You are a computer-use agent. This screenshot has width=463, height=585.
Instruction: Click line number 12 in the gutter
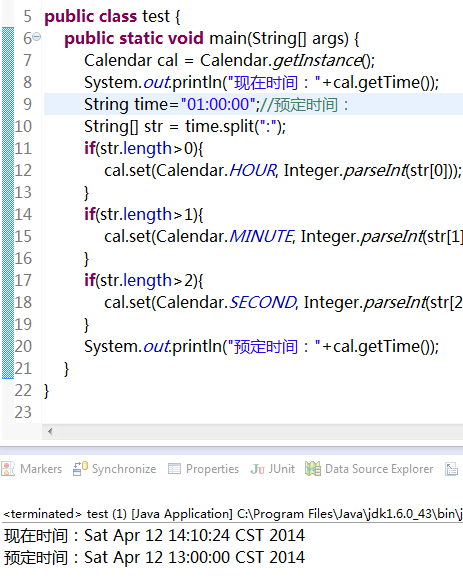(x=23, y=171)
